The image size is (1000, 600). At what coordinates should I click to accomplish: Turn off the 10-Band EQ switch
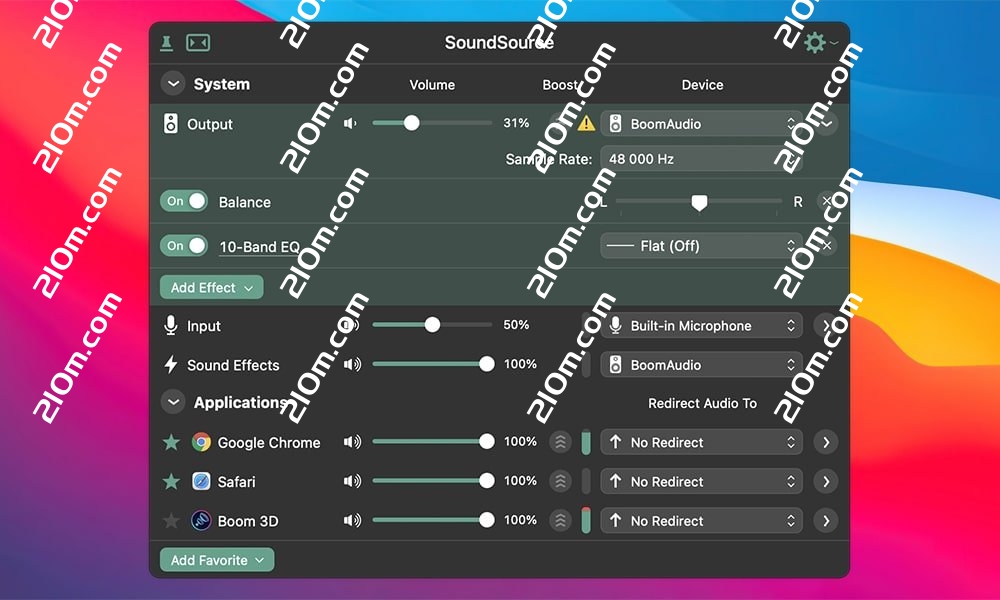184,246
